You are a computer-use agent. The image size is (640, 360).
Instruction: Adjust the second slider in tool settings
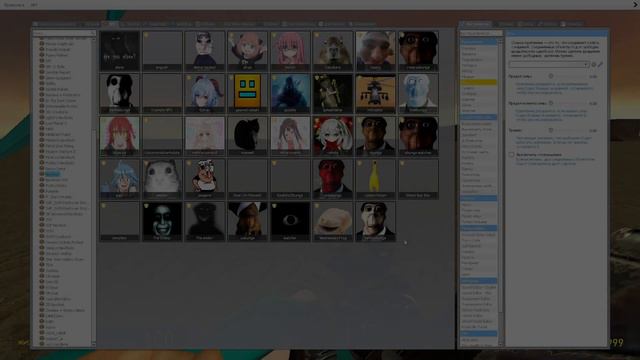567,103
